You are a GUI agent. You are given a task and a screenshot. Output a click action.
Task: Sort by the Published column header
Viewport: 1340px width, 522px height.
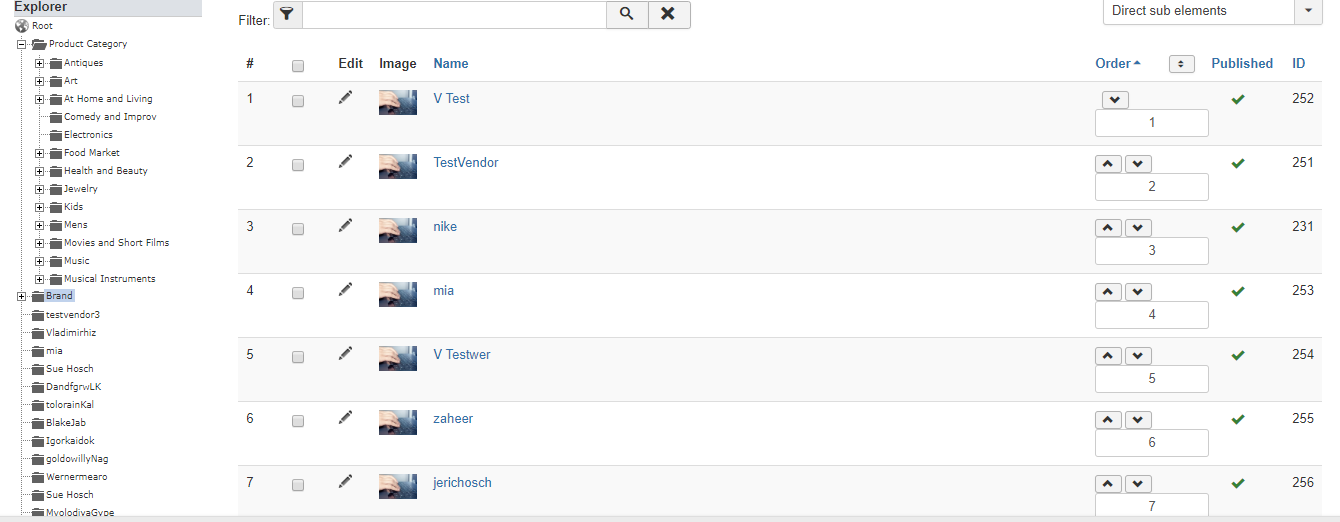1242,63
